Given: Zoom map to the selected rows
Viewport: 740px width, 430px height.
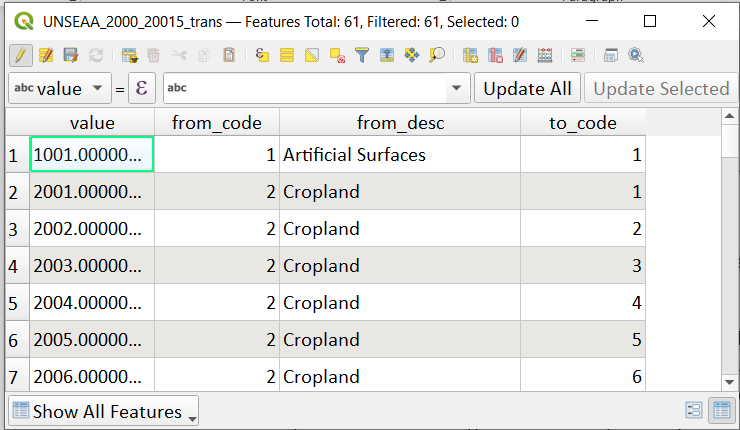Looking at the screenshot, I should click(x=437, y=55).
